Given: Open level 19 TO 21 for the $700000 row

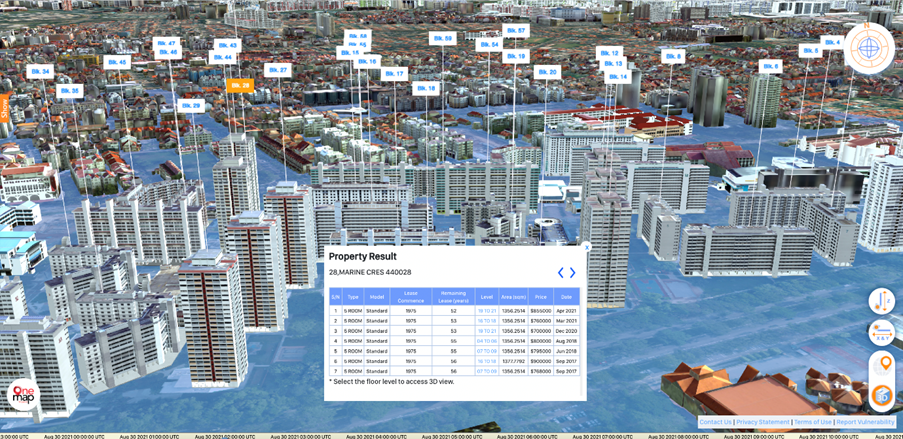Looking at the screenshot, I should click(487, 331).
